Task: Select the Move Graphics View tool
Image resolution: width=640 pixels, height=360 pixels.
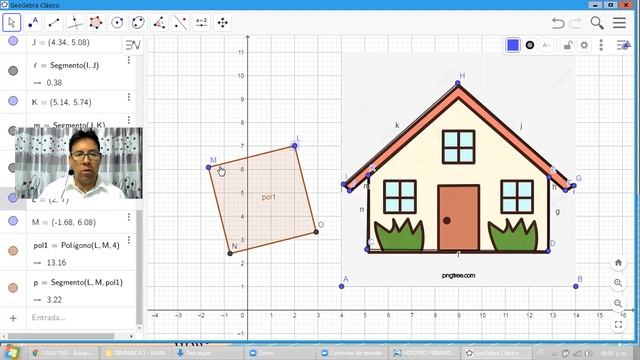Action: 222,22
